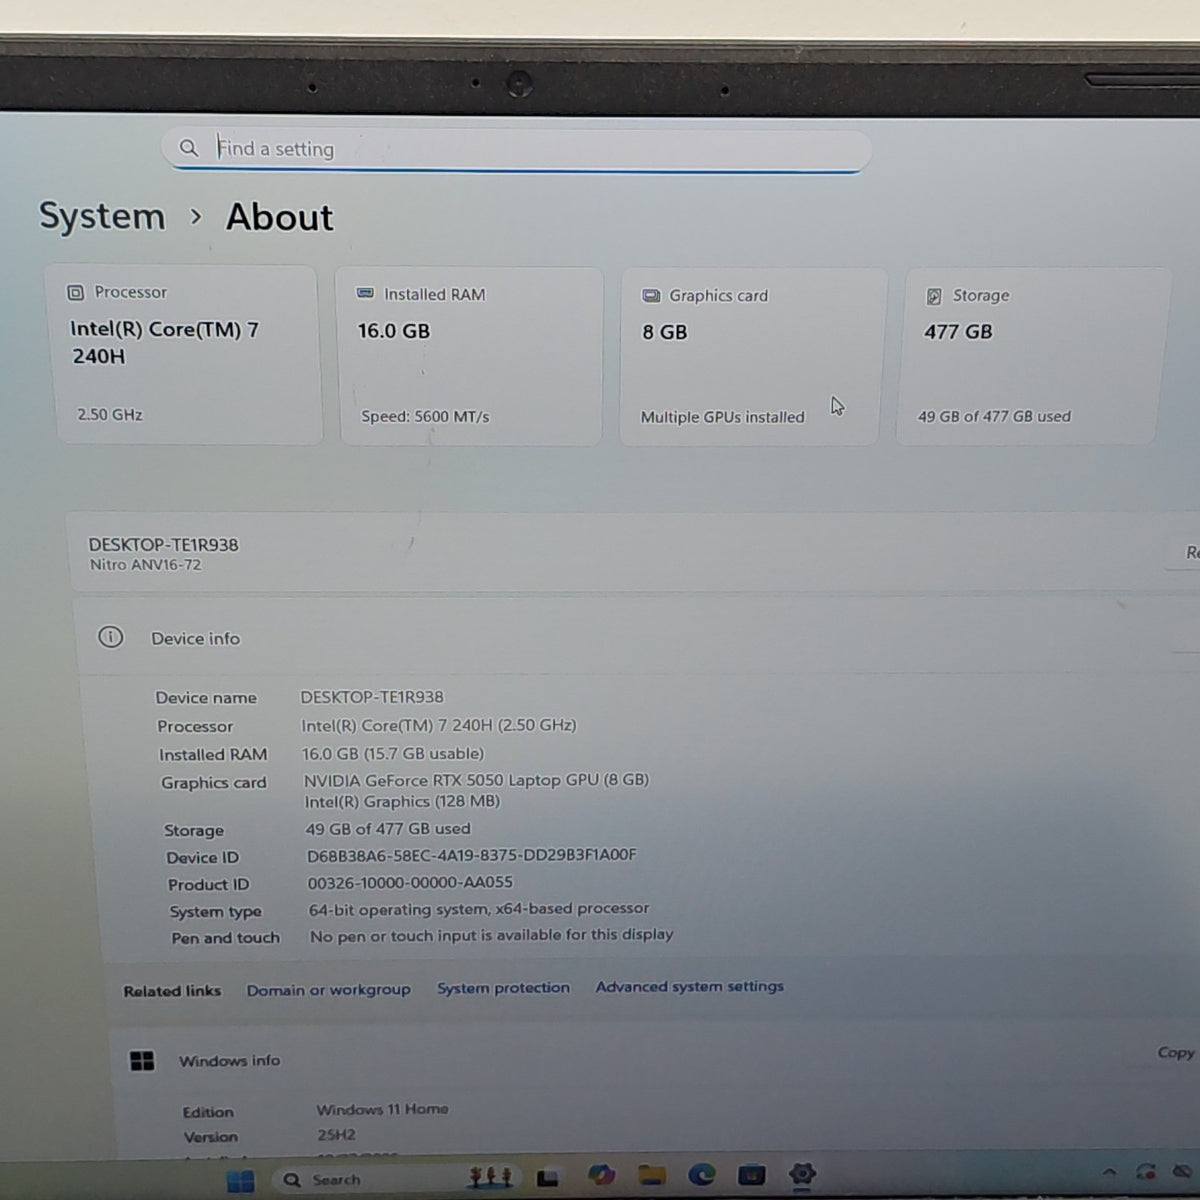This screenshot has height=1200, width=1200.
Task: Click the 64-bit operating system text
Action: point(479,909)
